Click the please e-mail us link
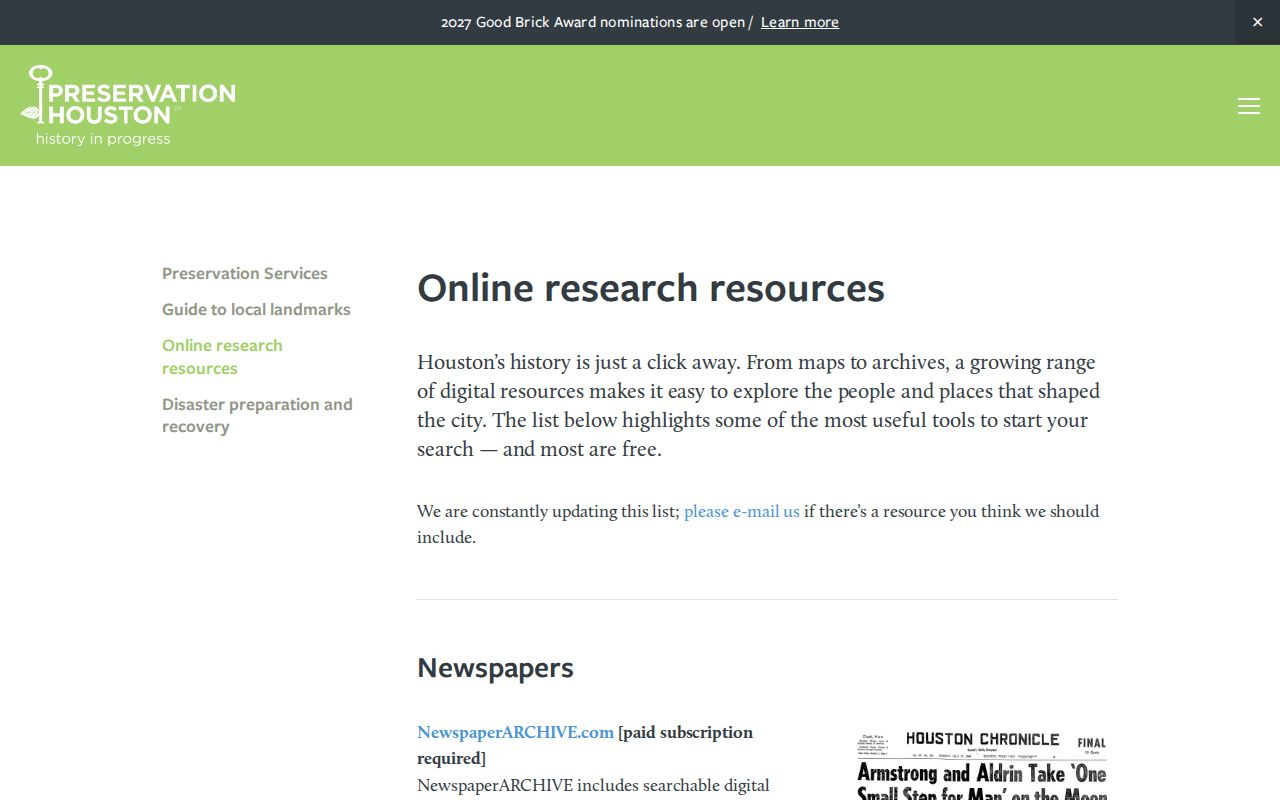This screenshot has width=1280, height=800. [742, 511]
